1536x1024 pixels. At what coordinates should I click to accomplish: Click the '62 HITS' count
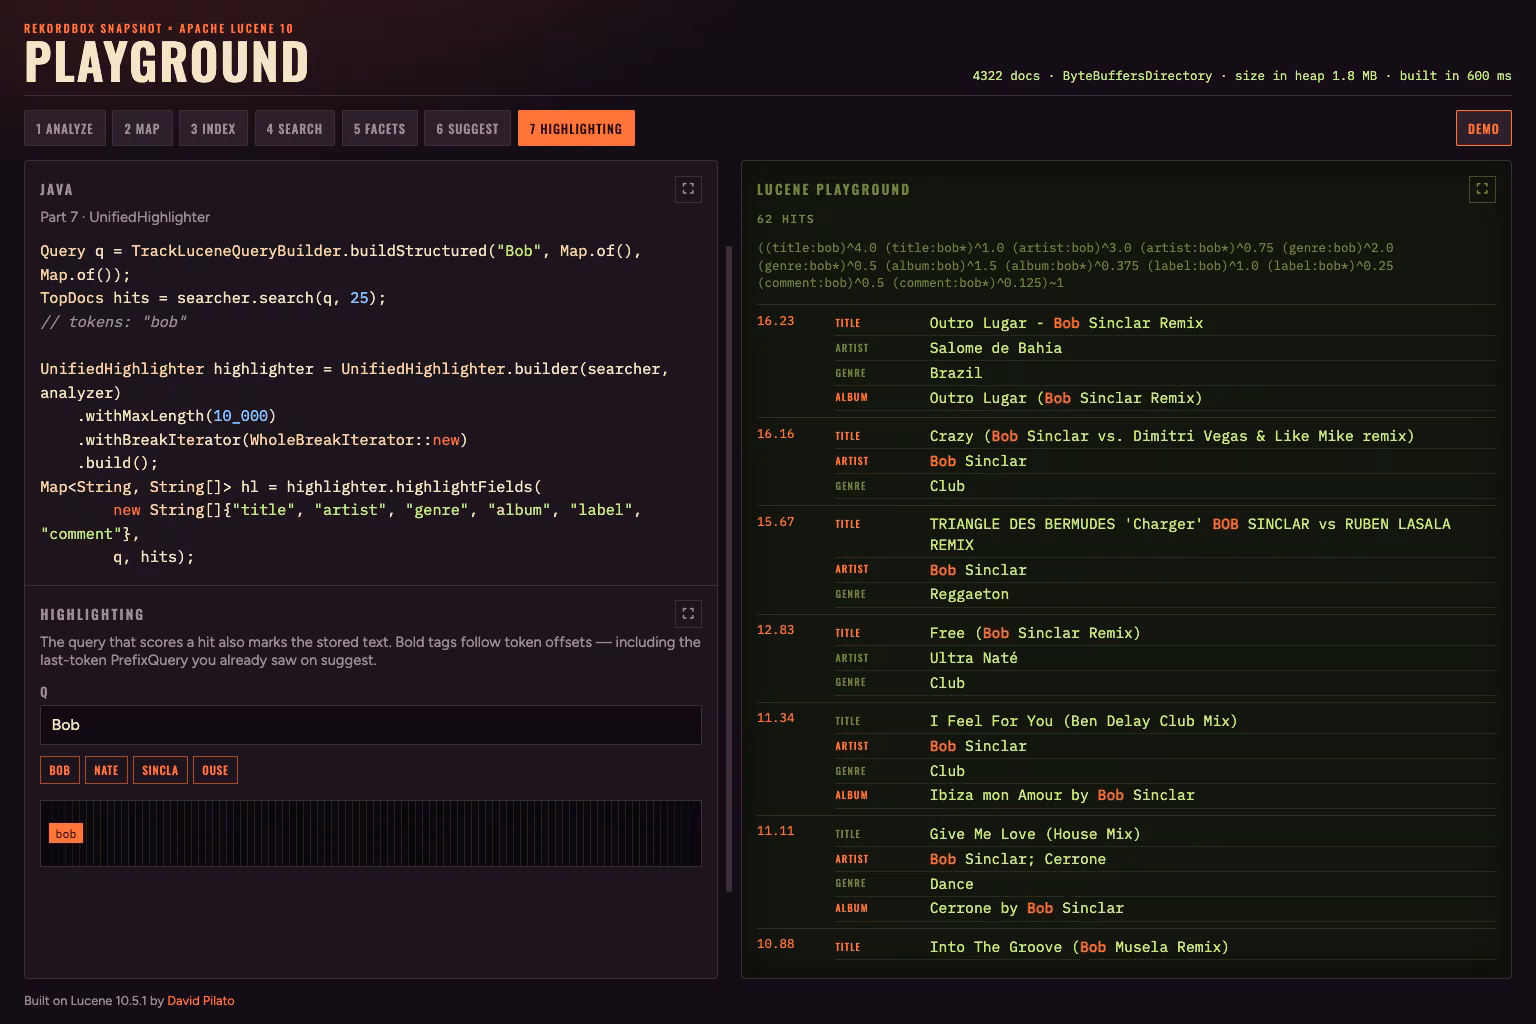(x=786, y=219)
